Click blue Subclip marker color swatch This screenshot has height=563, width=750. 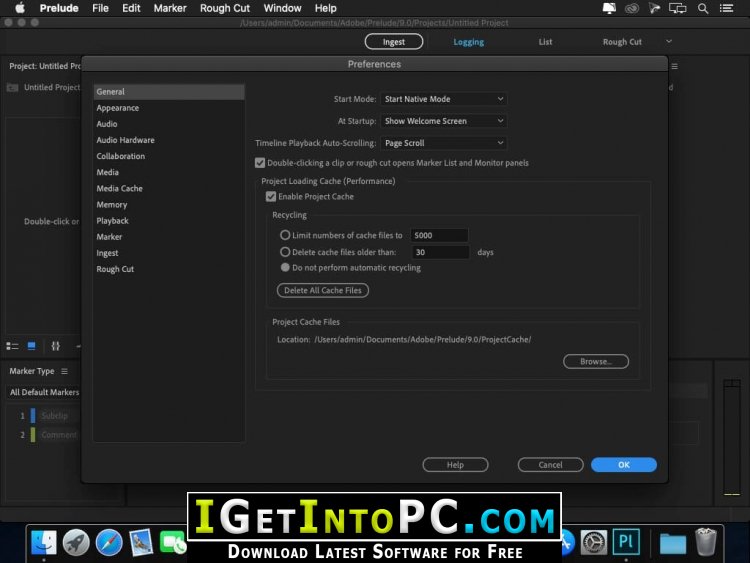point(33,416)
